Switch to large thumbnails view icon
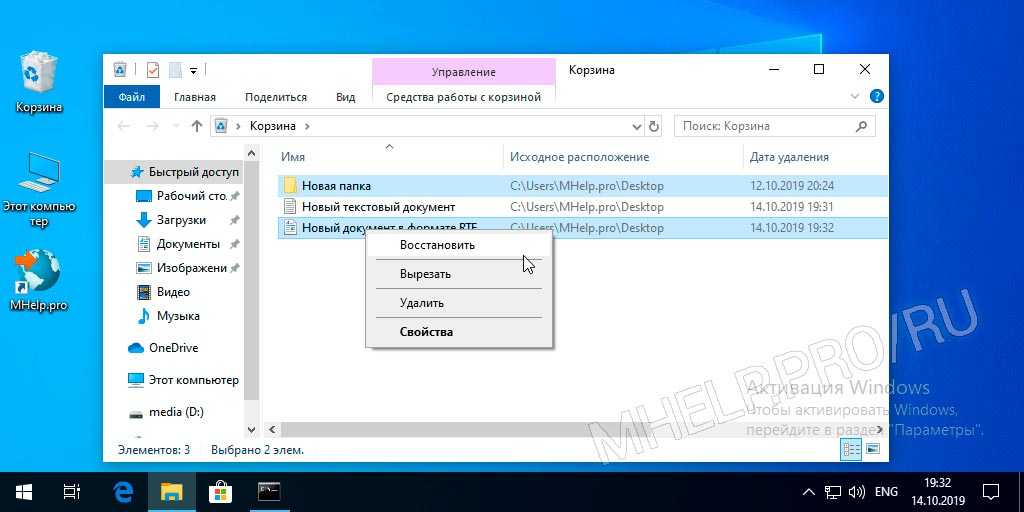 click(873, 450)
